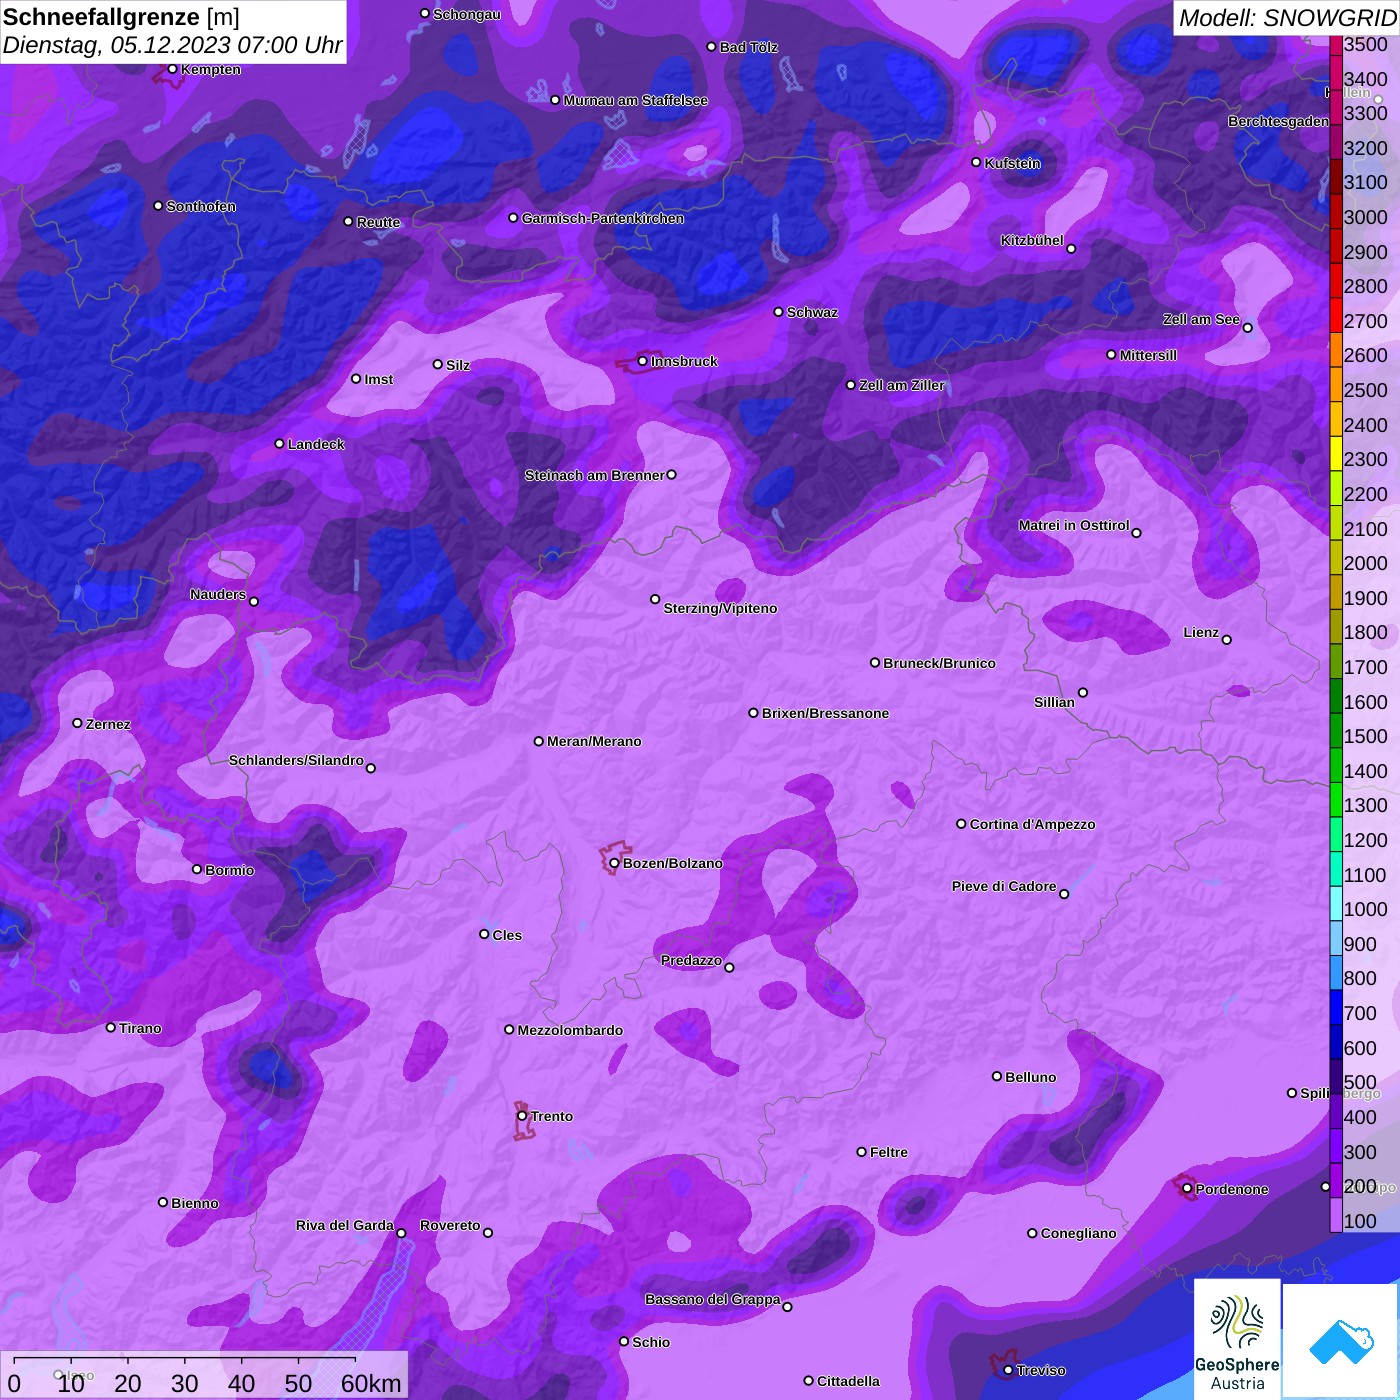Click the date Dienstag, 05.12.2023 07:00 Uhr
Image resolution: width=1400 pixels, height=1400 pixels.
[x=172, y=46]
